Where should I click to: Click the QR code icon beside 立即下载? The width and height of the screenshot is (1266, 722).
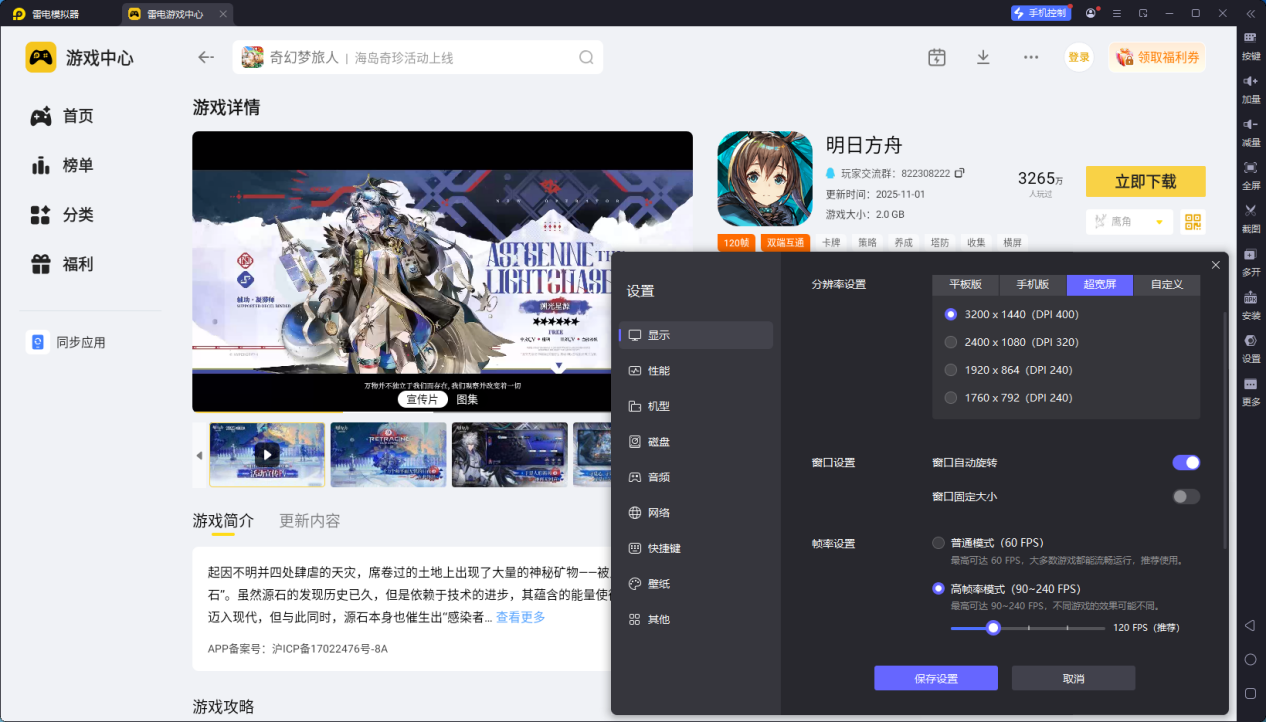(1192, 221)
